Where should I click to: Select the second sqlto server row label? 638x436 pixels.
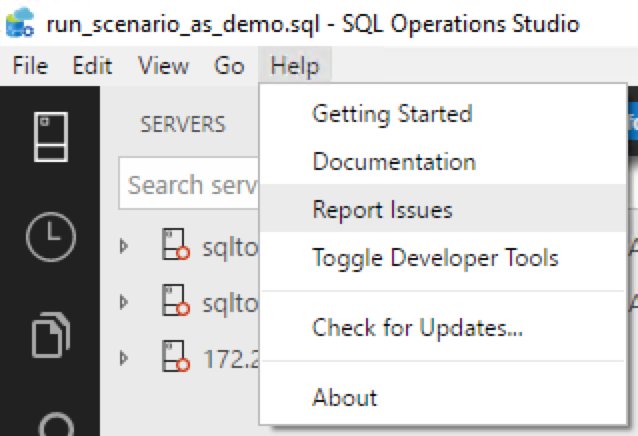pos(230,303)
